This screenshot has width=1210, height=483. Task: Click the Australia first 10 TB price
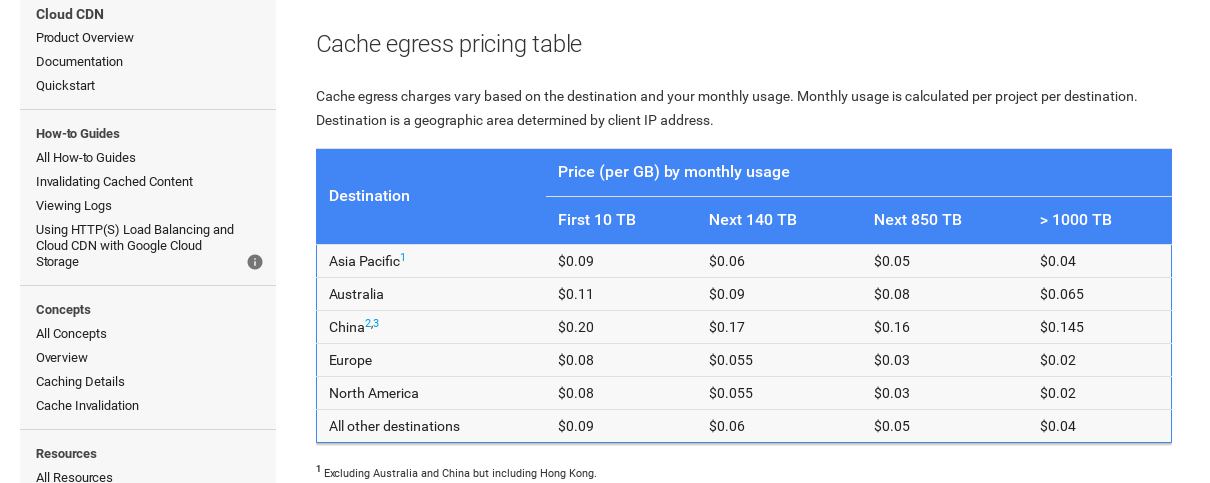click(x=576, y=294)
